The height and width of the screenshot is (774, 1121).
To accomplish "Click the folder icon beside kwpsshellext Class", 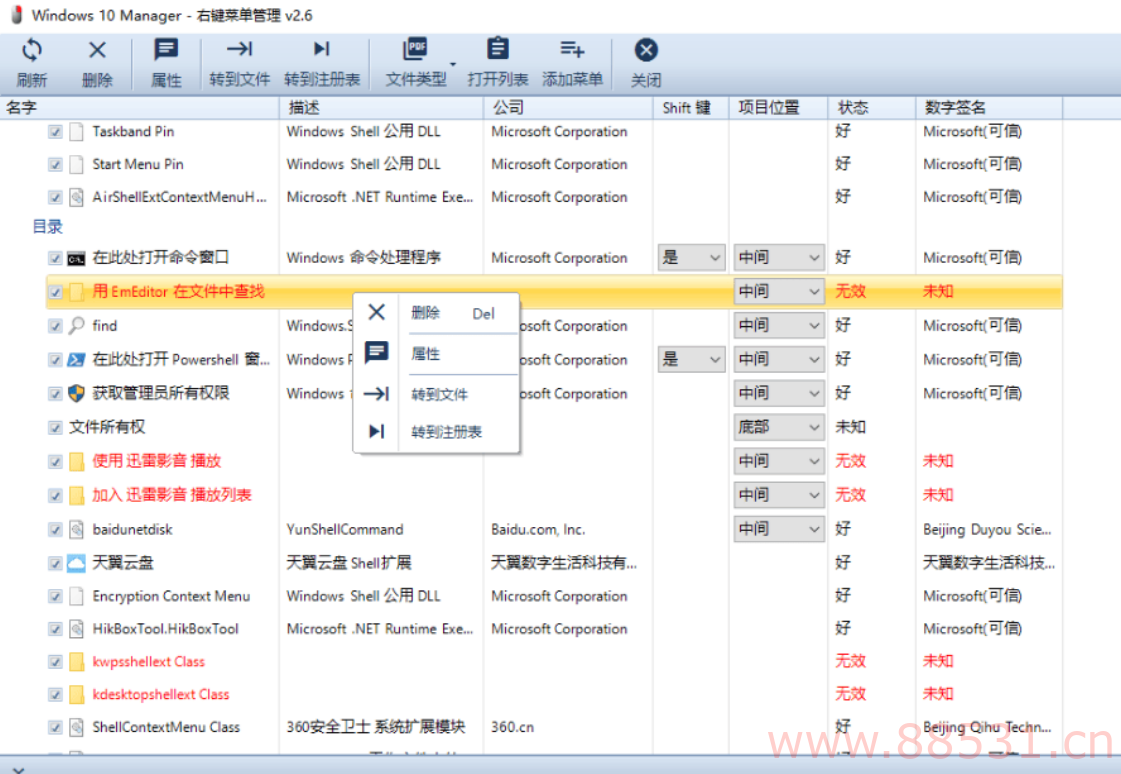I will 76,662.
